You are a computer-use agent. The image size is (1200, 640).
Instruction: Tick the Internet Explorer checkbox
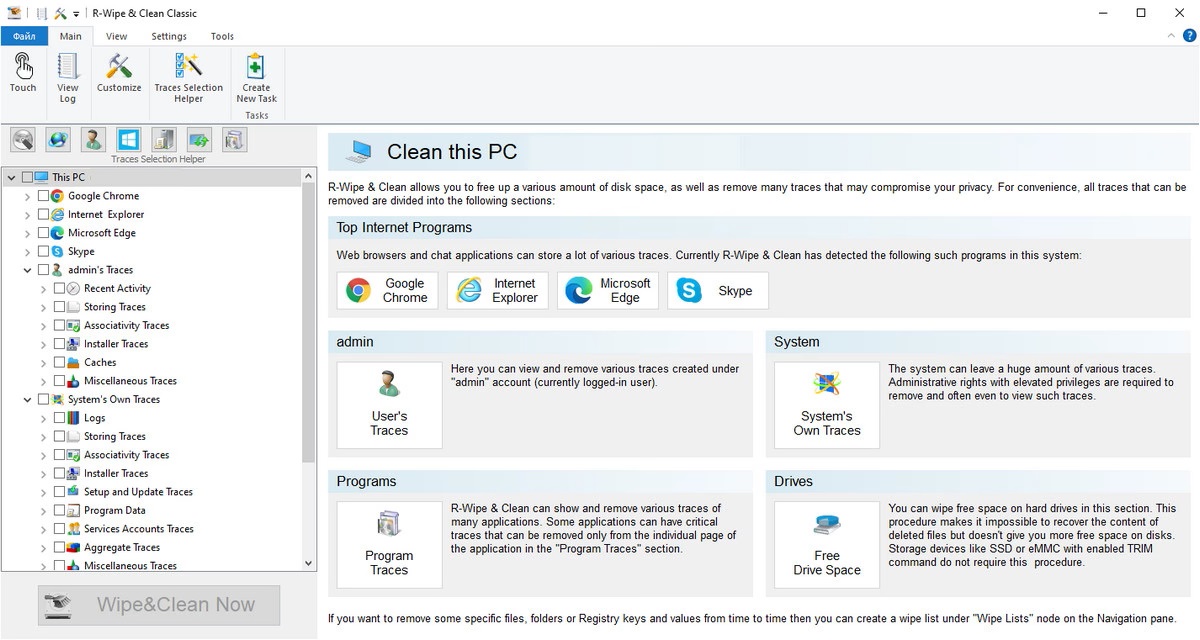coord(43,214)
